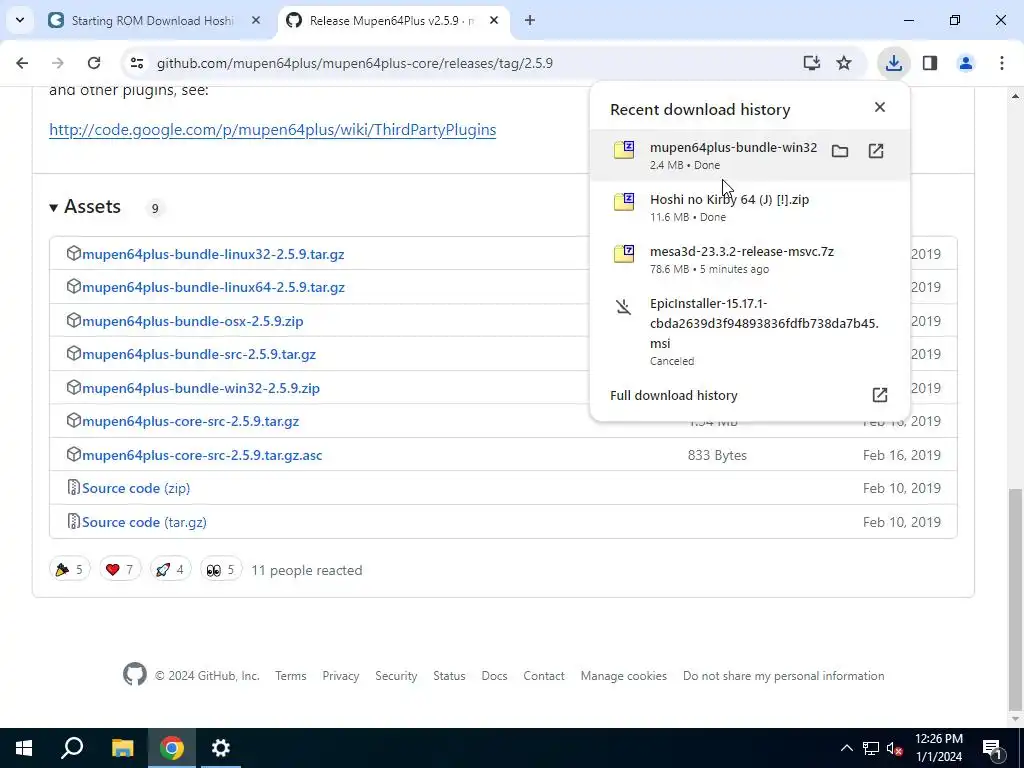Open site information icon in address bar
The image size is (1024, 768).
point(137,63)
